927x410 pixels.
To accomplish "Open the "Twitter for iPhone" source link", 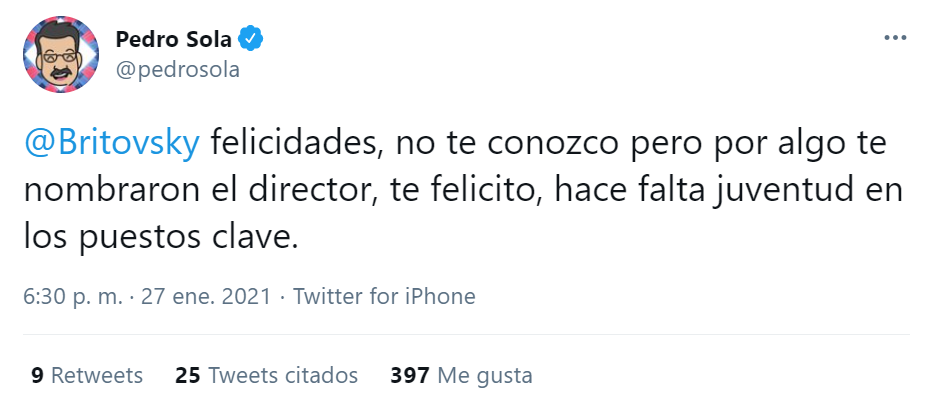I will tap(385, 296).
